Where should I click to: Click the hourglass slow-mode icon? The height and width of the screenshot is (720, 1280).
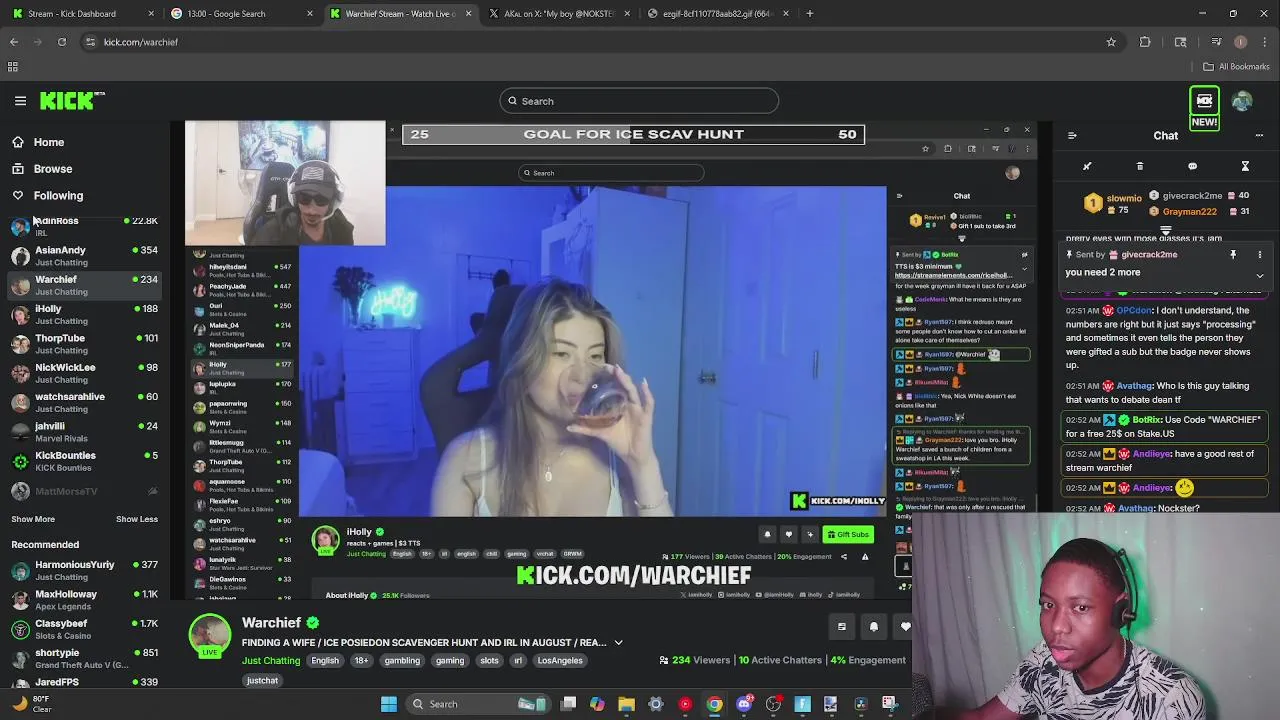click(x=1245, y=166)
